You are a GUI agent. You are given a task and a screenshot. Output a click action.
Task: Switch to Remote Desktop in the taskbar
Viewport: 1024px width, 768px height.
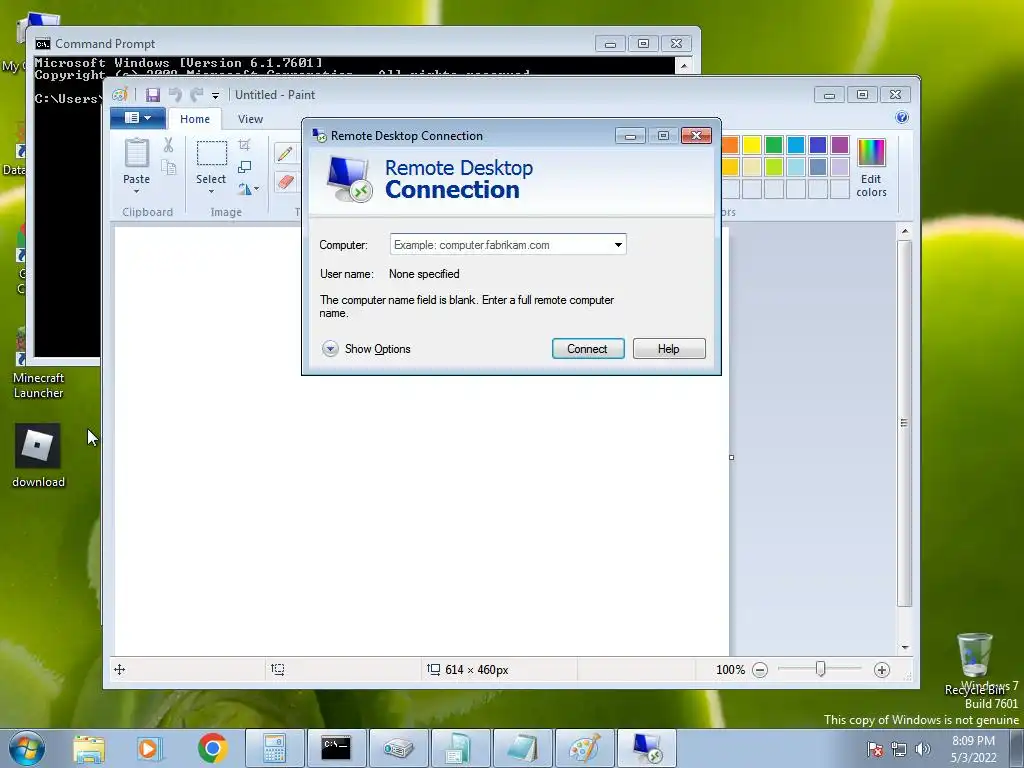[647, 748]
